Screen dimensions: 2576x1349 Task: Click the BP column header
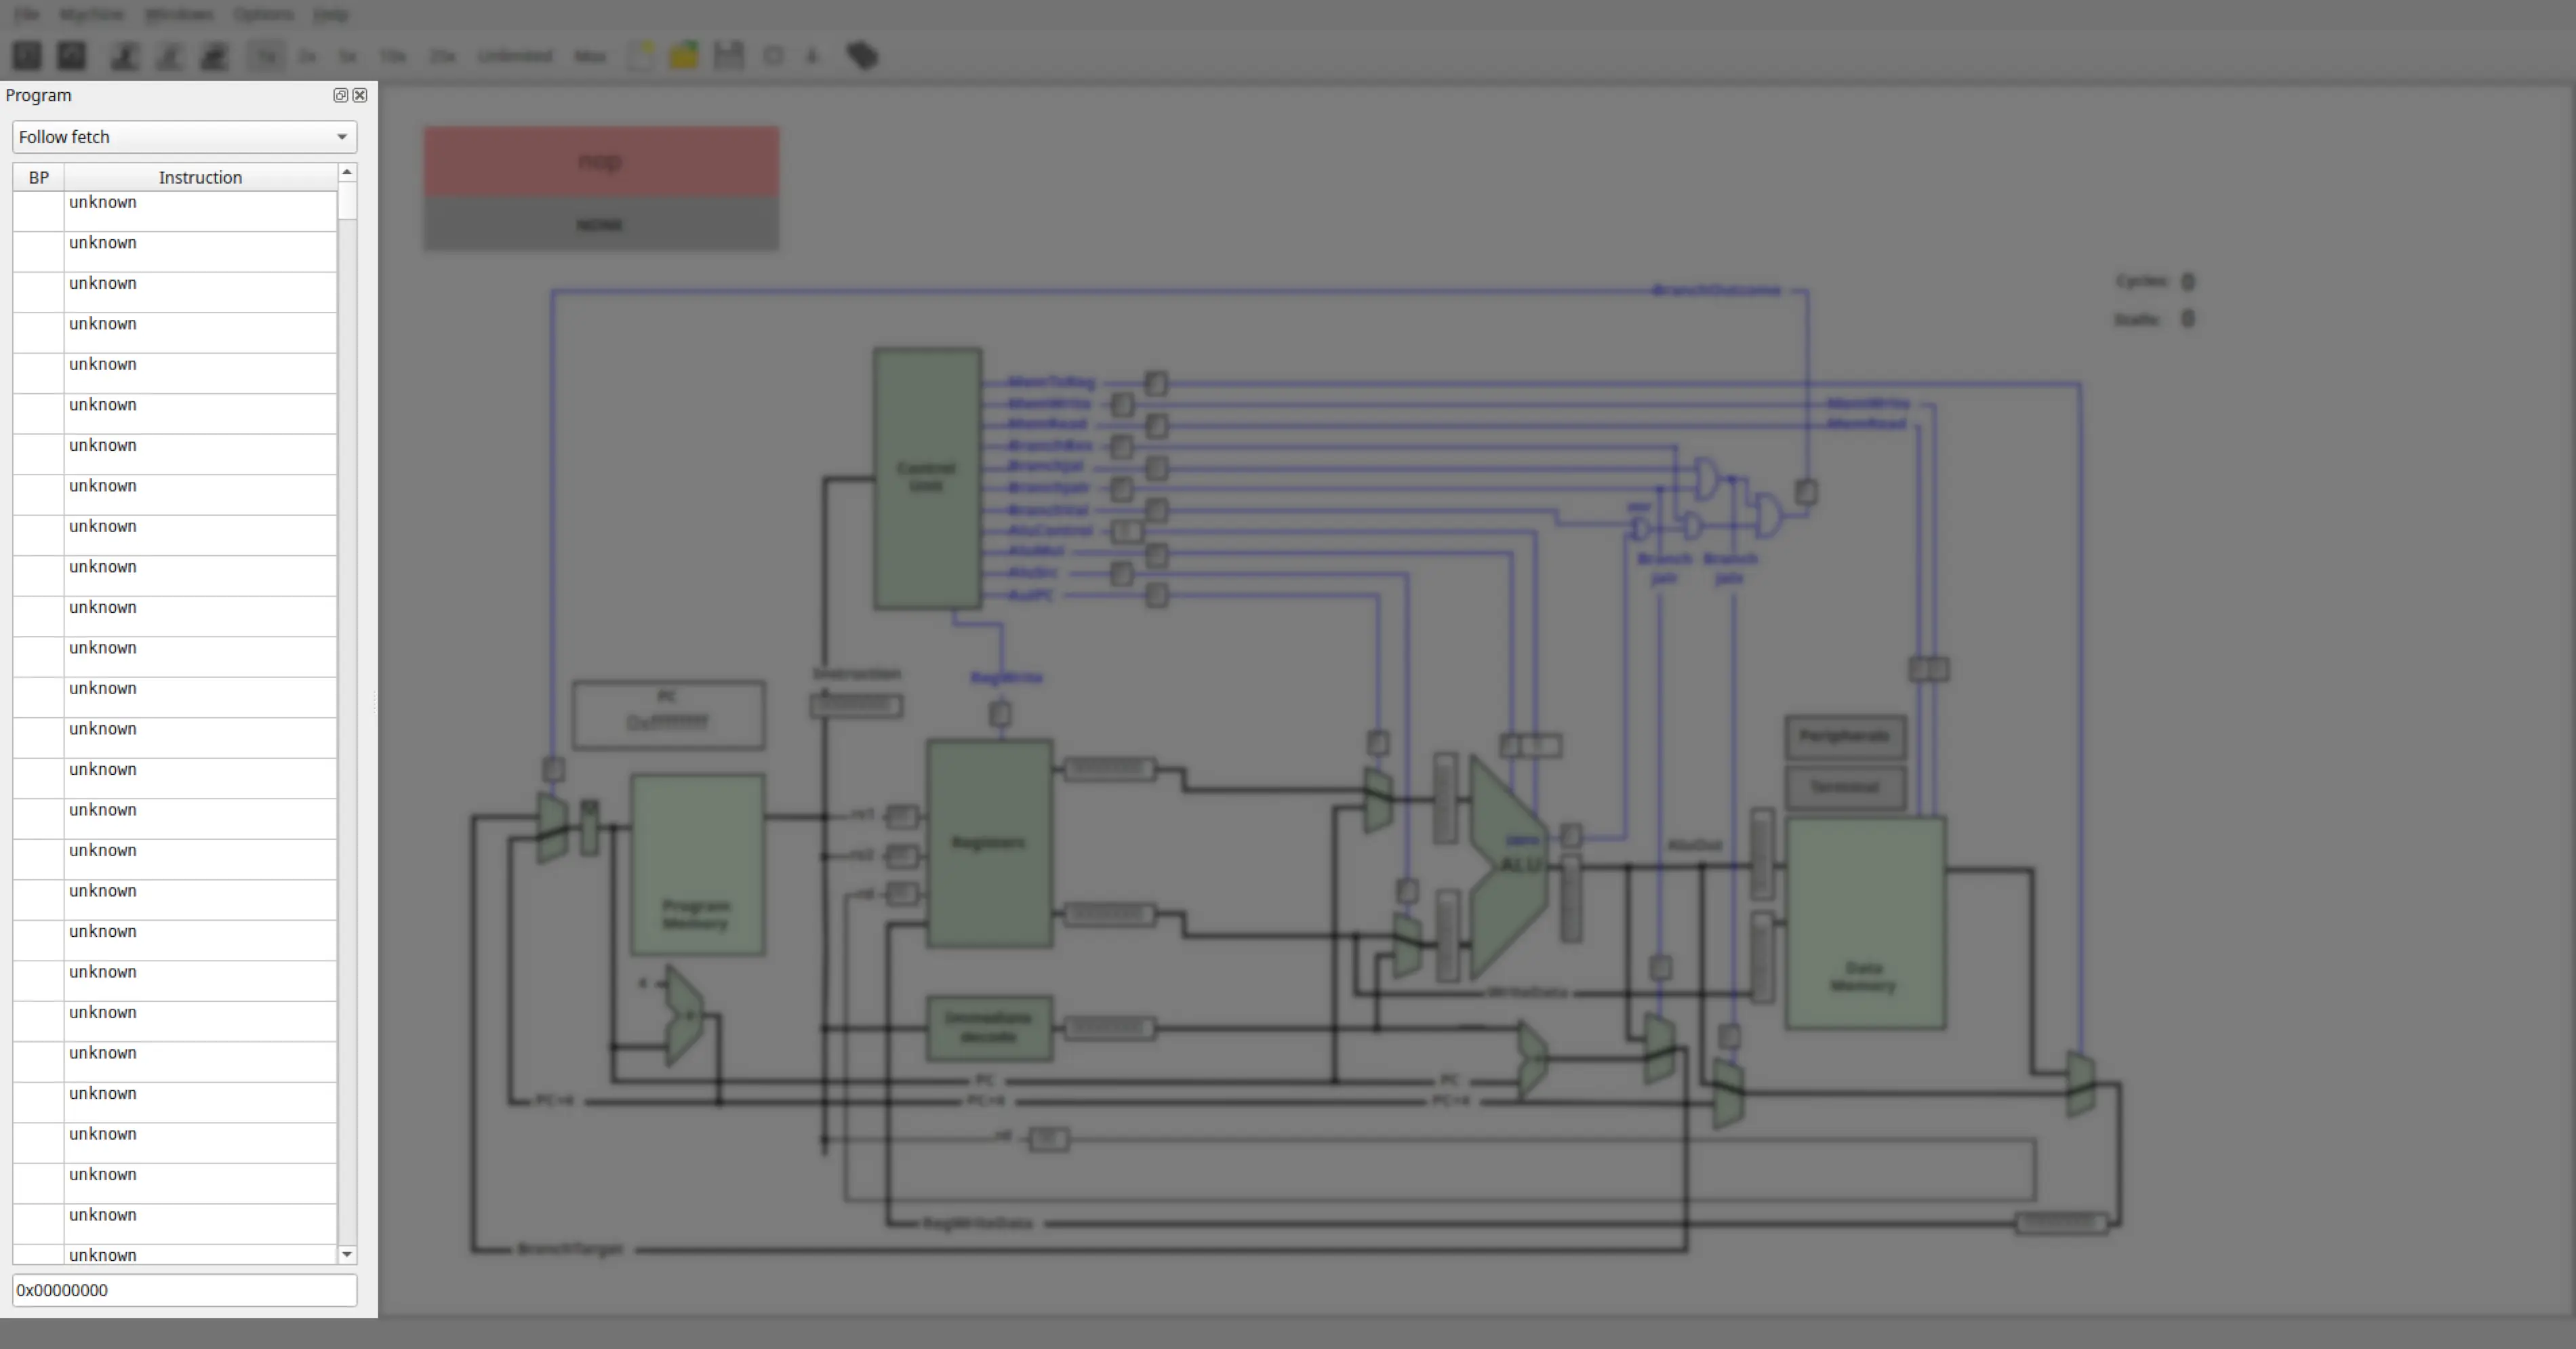pos(38,177)
